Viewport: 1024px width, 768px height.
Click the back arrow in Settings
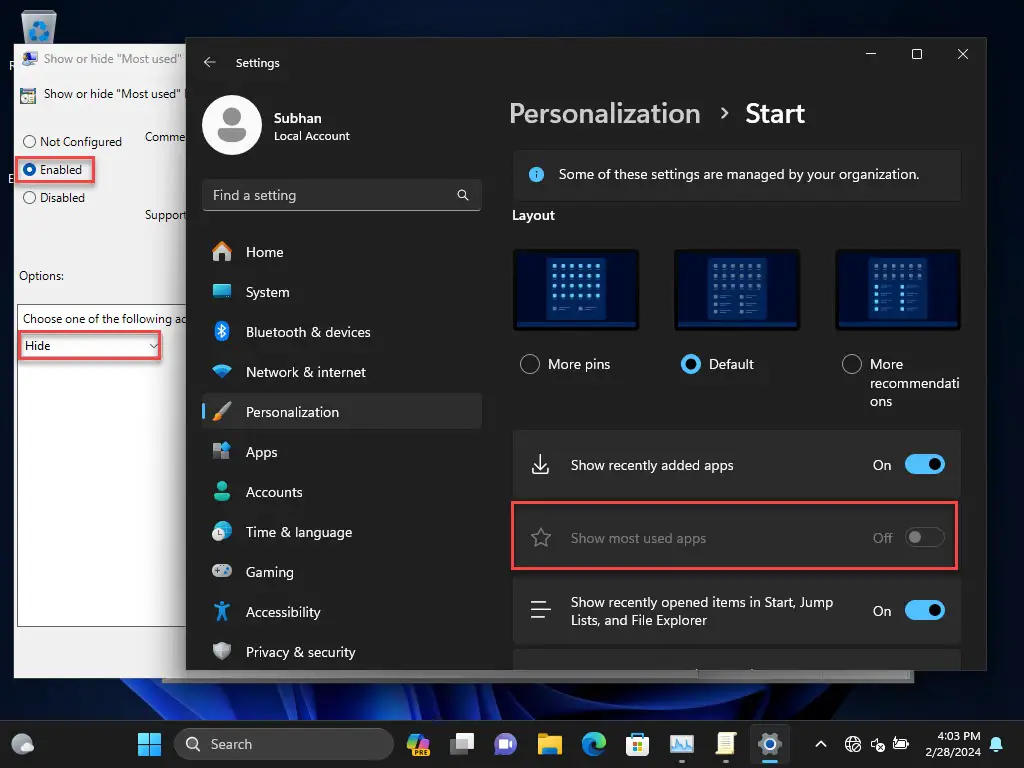coord(210,63)
